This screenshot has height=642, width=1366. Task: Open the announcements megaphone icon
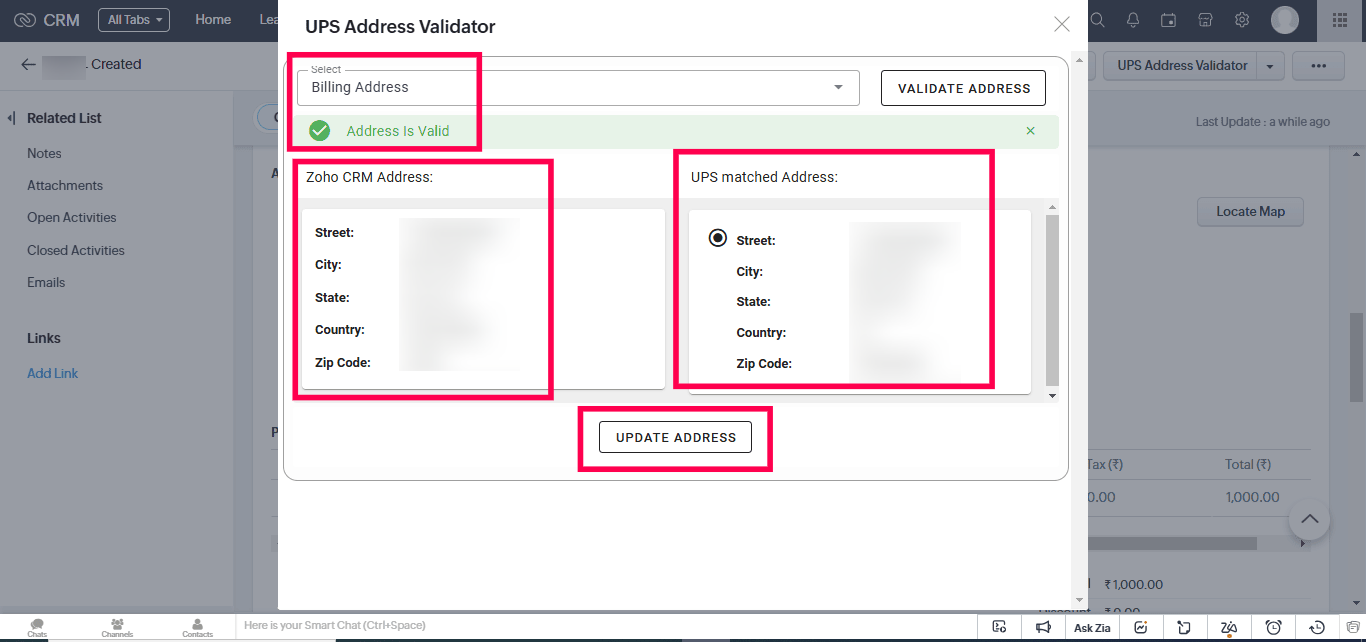click(1043, 627)
